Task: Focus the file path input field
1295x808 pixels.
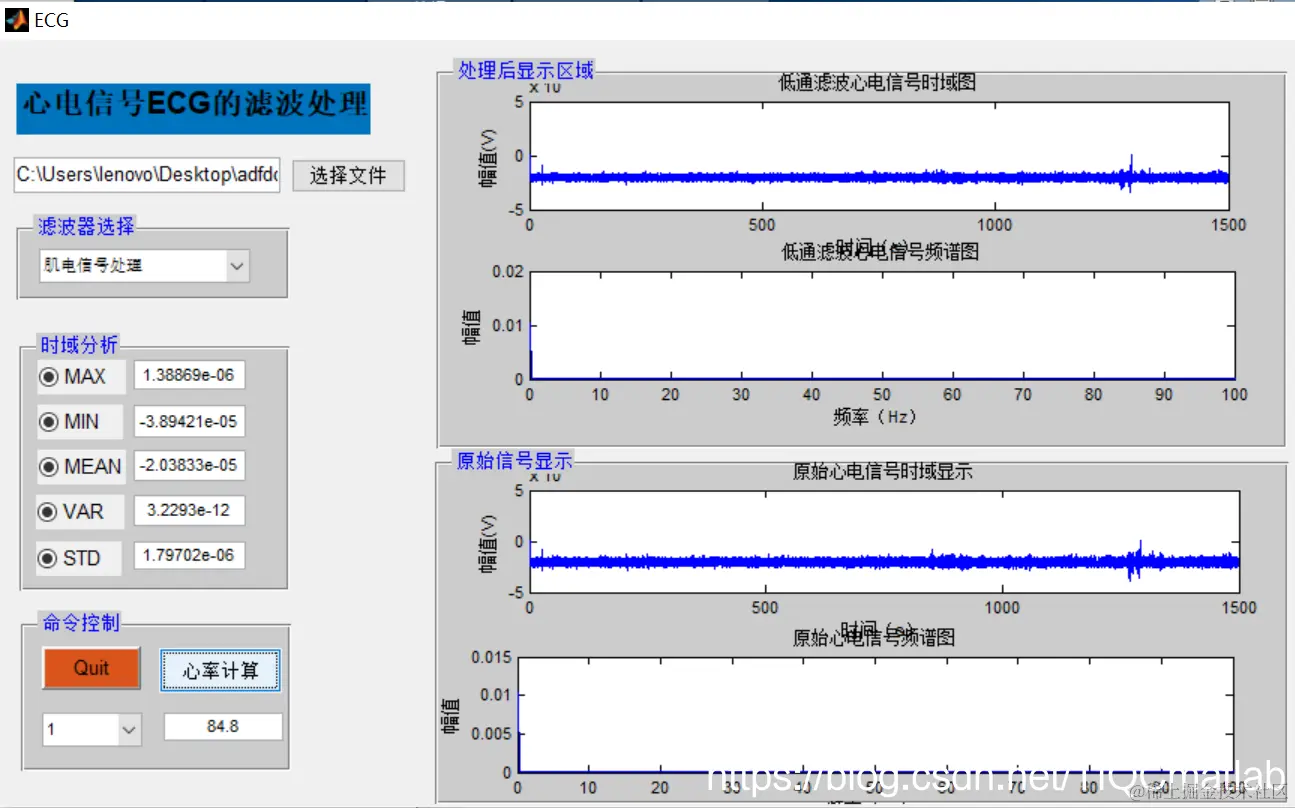Action: [x=147, y=175]
